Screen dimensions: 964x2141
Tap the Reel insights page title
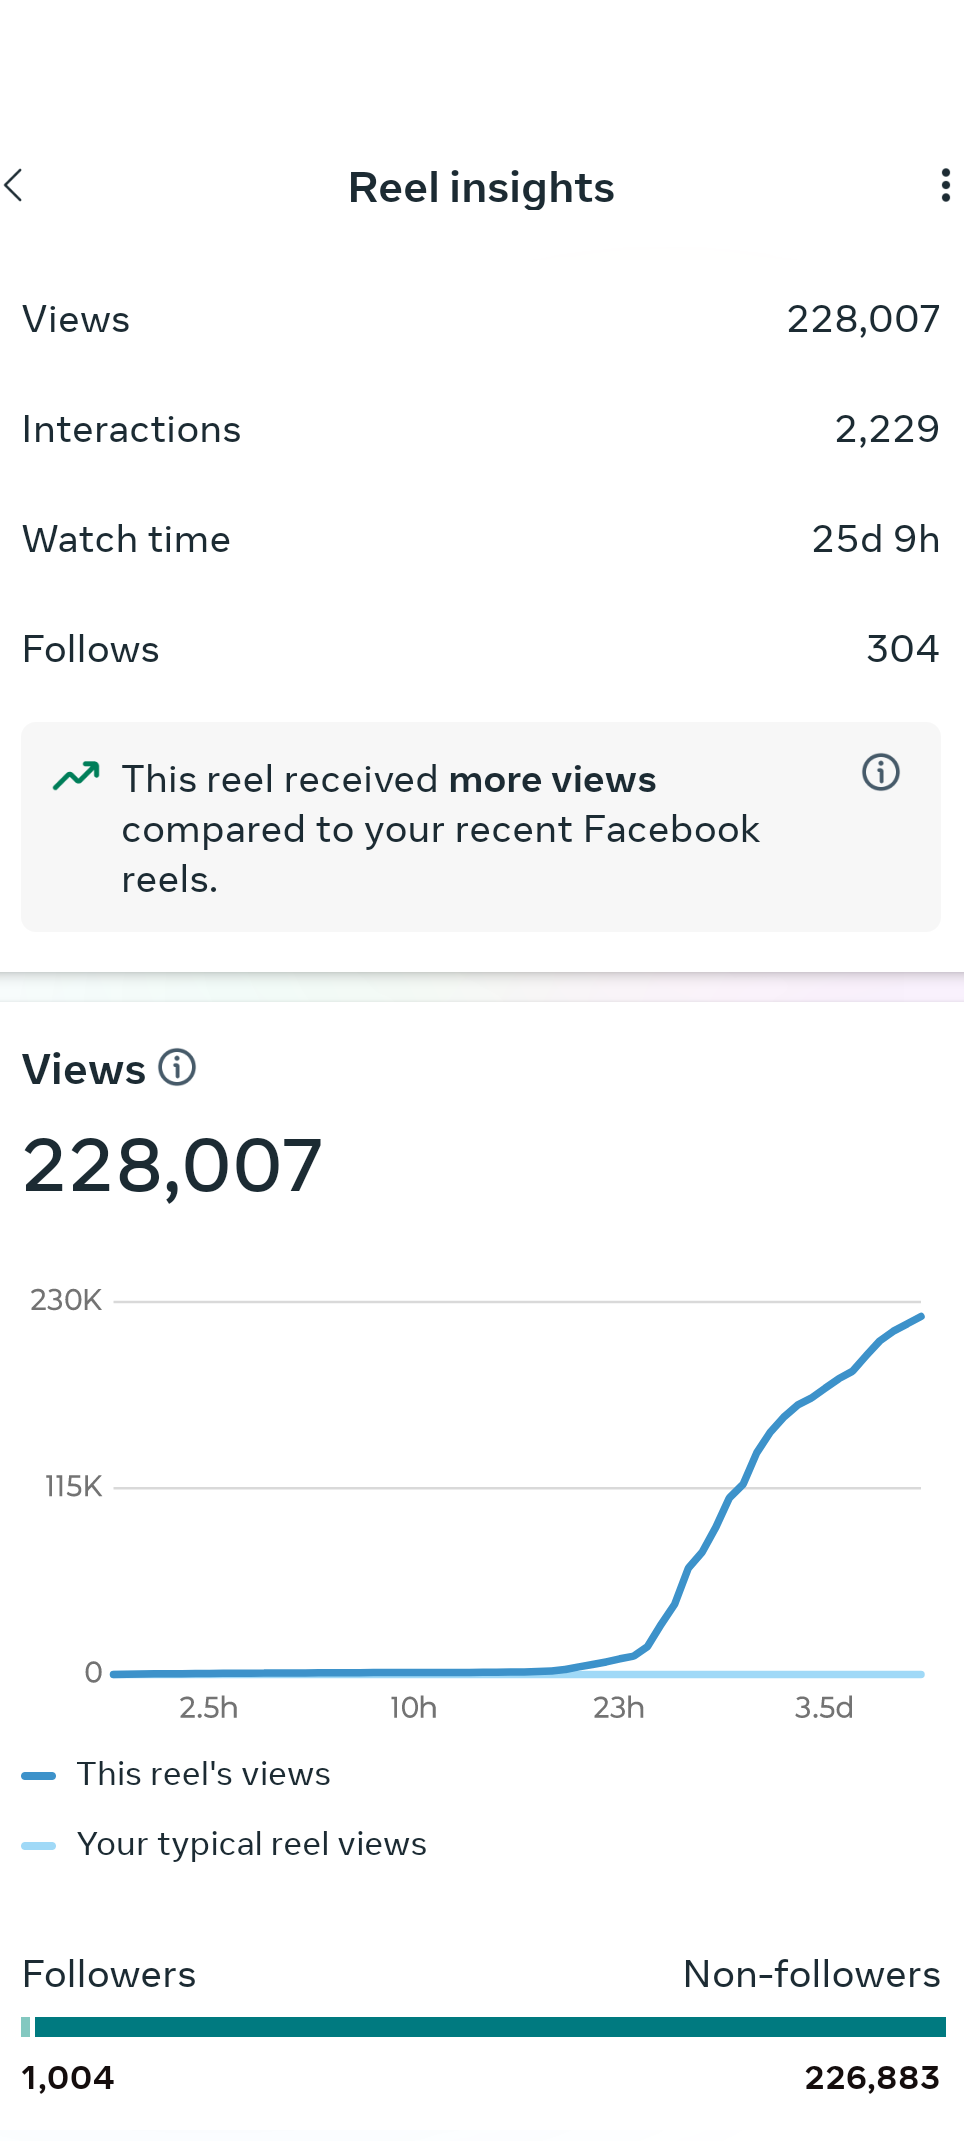click(x=481, y=188)
